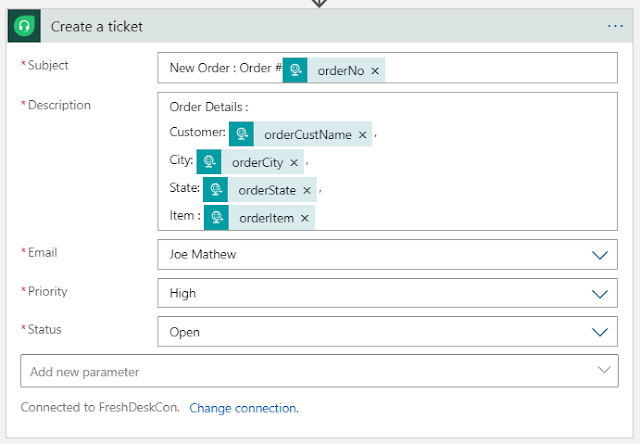
Task: Click the Freshdesk headset icon in header
Action: click(24, 26)
